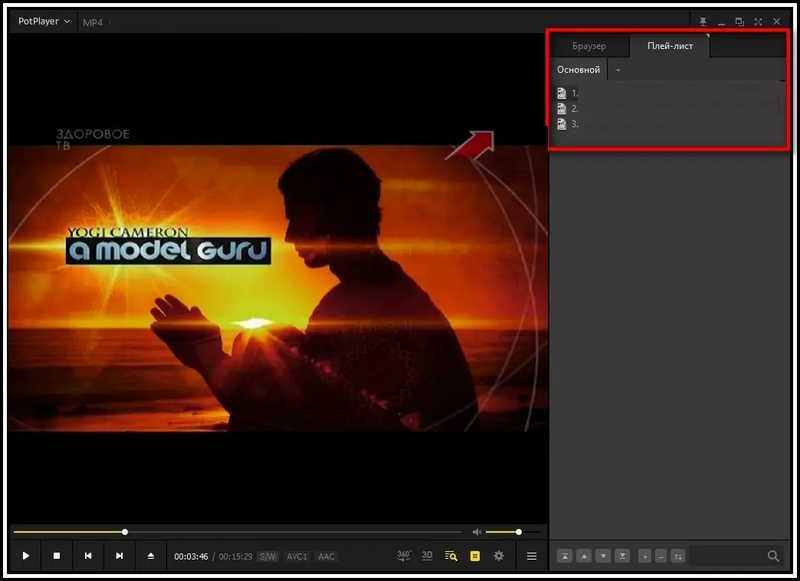Open the control panel gear settings
The image size is (800, 581).
point(499,556)
